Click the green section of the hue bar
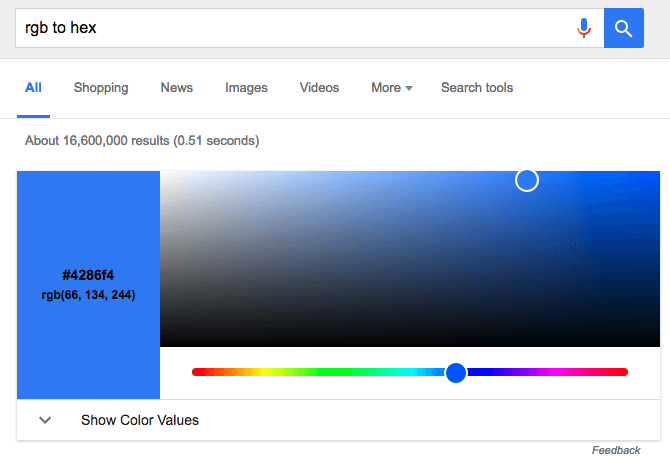Viewport: 670px width, 465px height. 320,372
